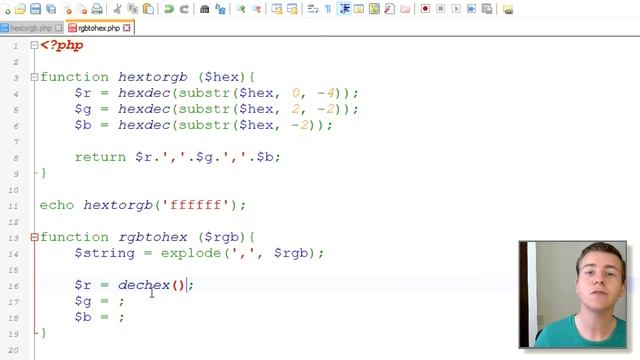Collapse the <?php fold marker on line 1
Image resolution: width=640 pixels, height=360 pixels.
(34, 45)
